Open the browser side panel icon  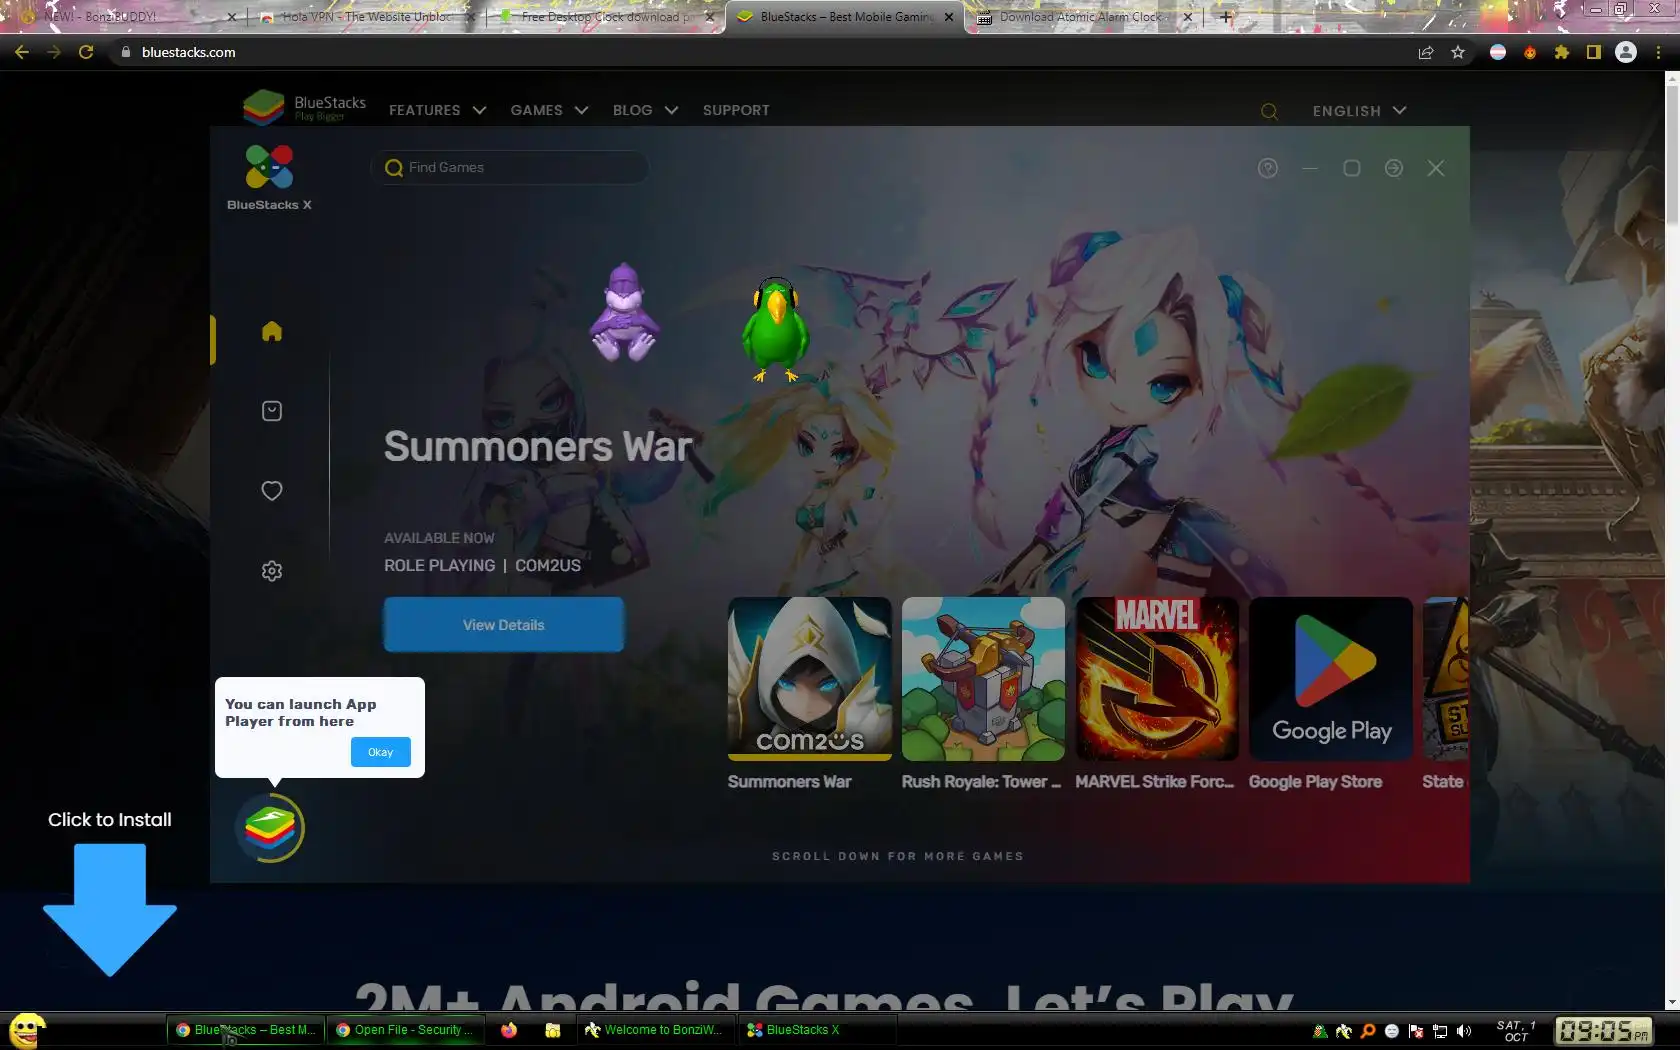[x=1594, y=52]
